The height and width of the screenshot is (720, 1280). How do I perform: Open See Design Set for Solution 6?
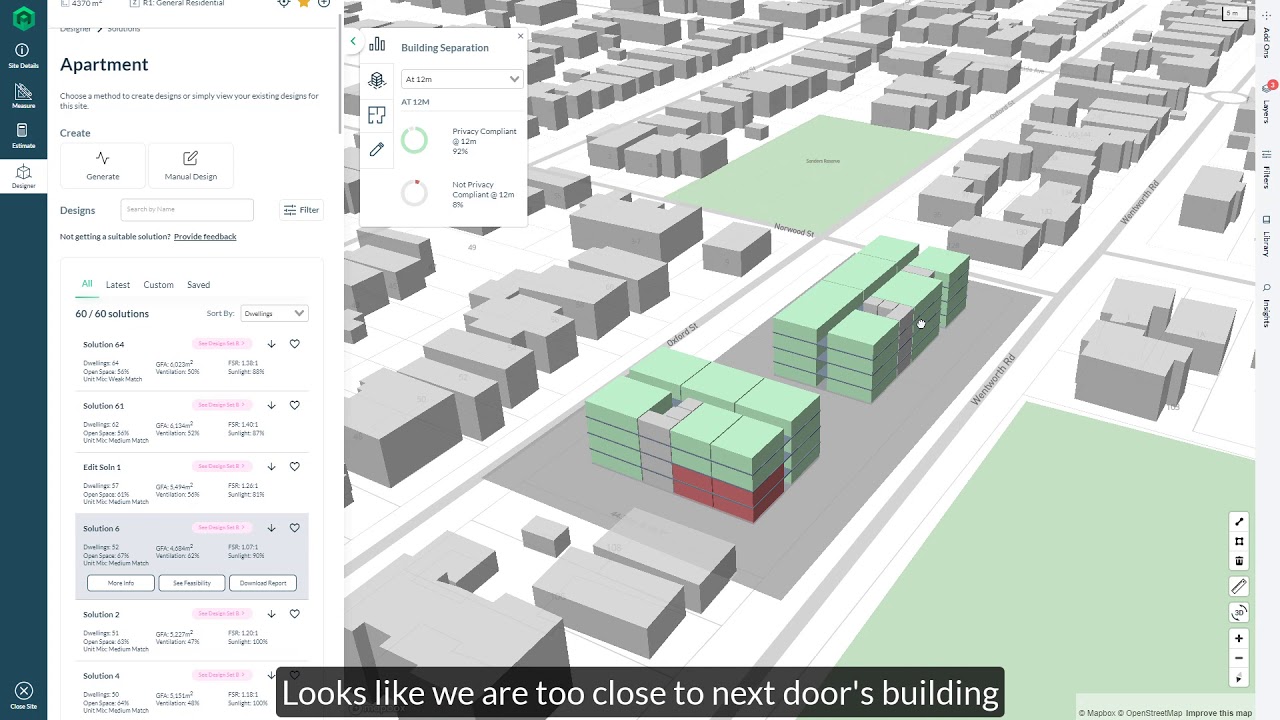220,527
